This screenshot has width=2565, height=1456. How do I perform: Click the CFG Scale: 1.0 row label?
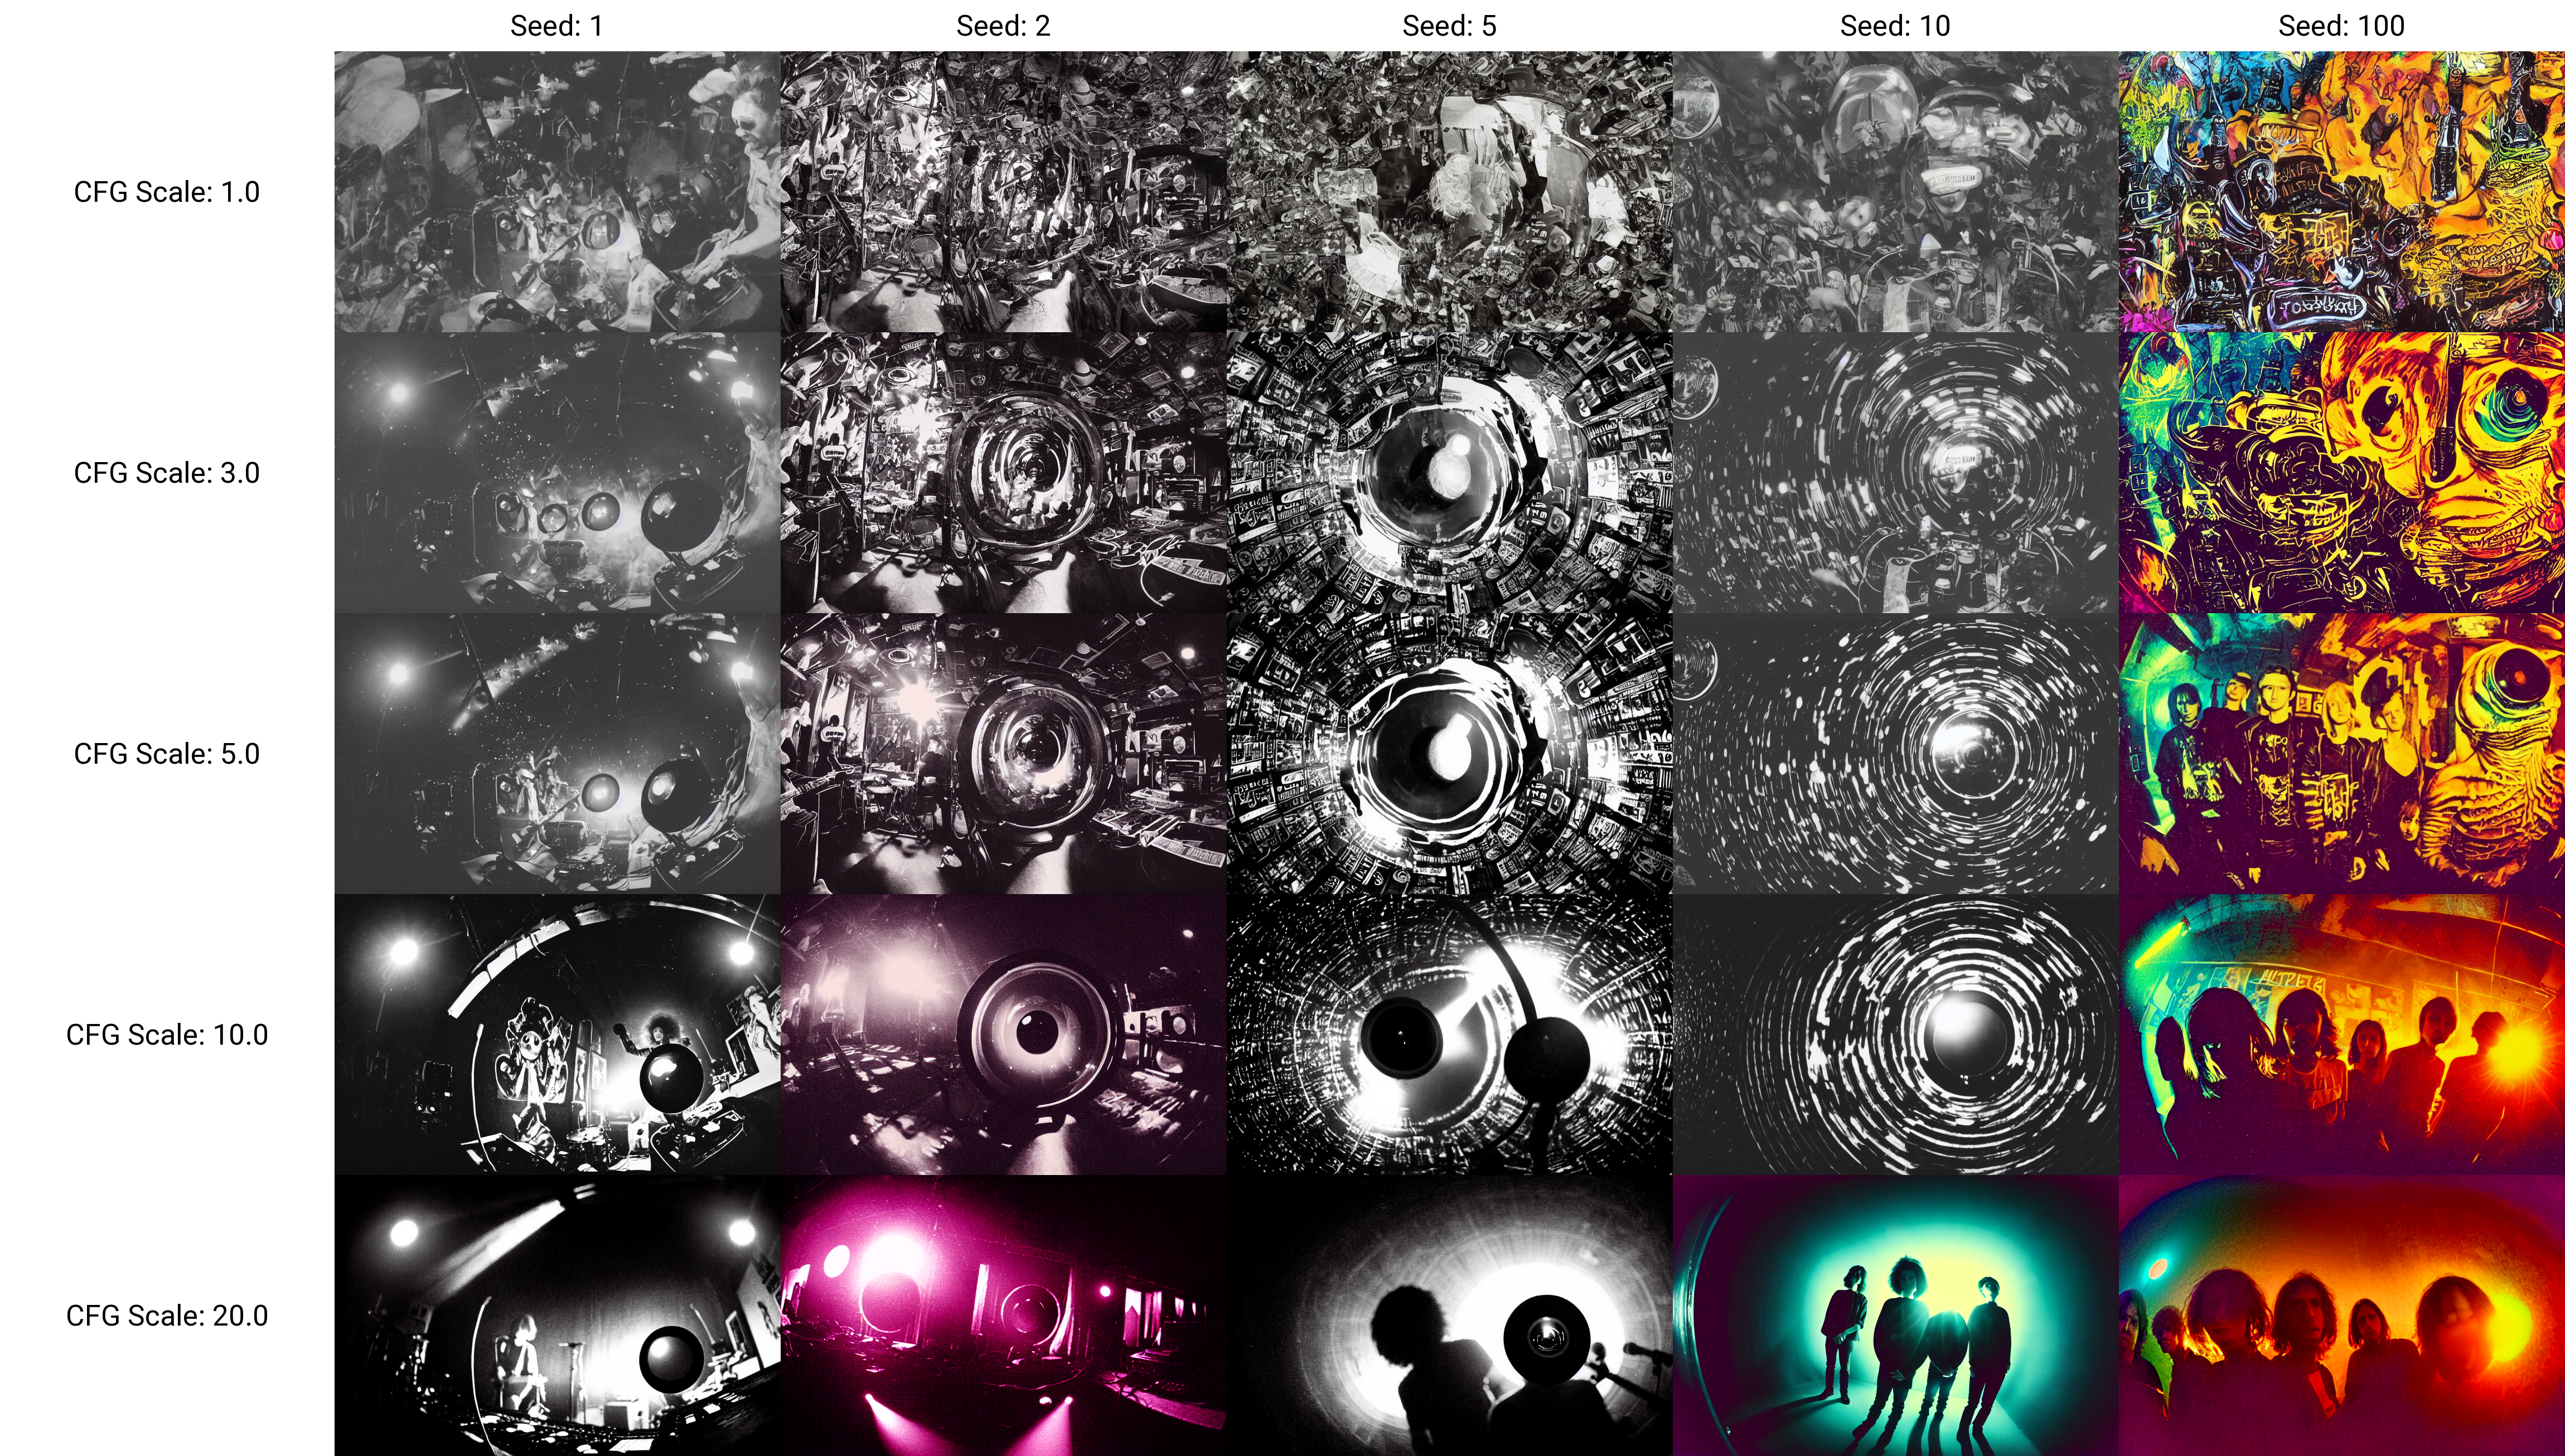pos(166,192)
